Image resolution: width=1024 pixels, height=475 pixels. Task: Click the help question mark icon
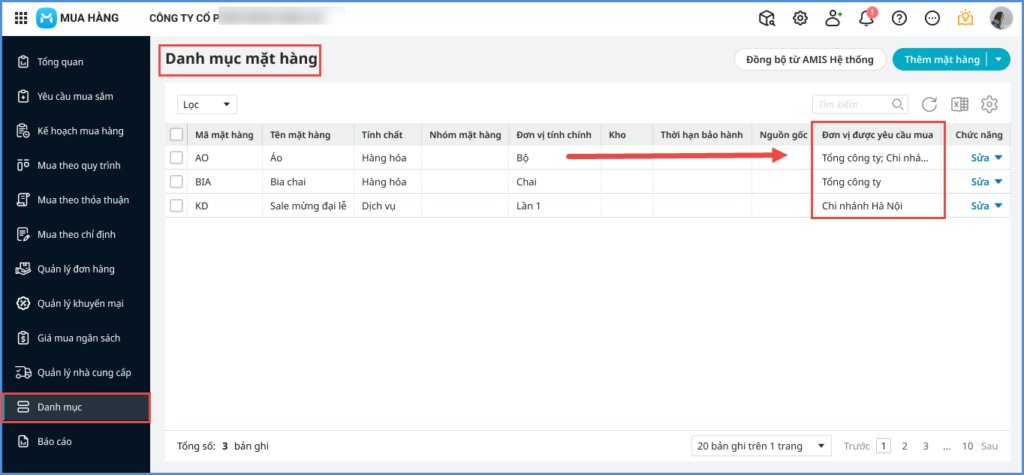pyautogui.click(x=899, y=18)
